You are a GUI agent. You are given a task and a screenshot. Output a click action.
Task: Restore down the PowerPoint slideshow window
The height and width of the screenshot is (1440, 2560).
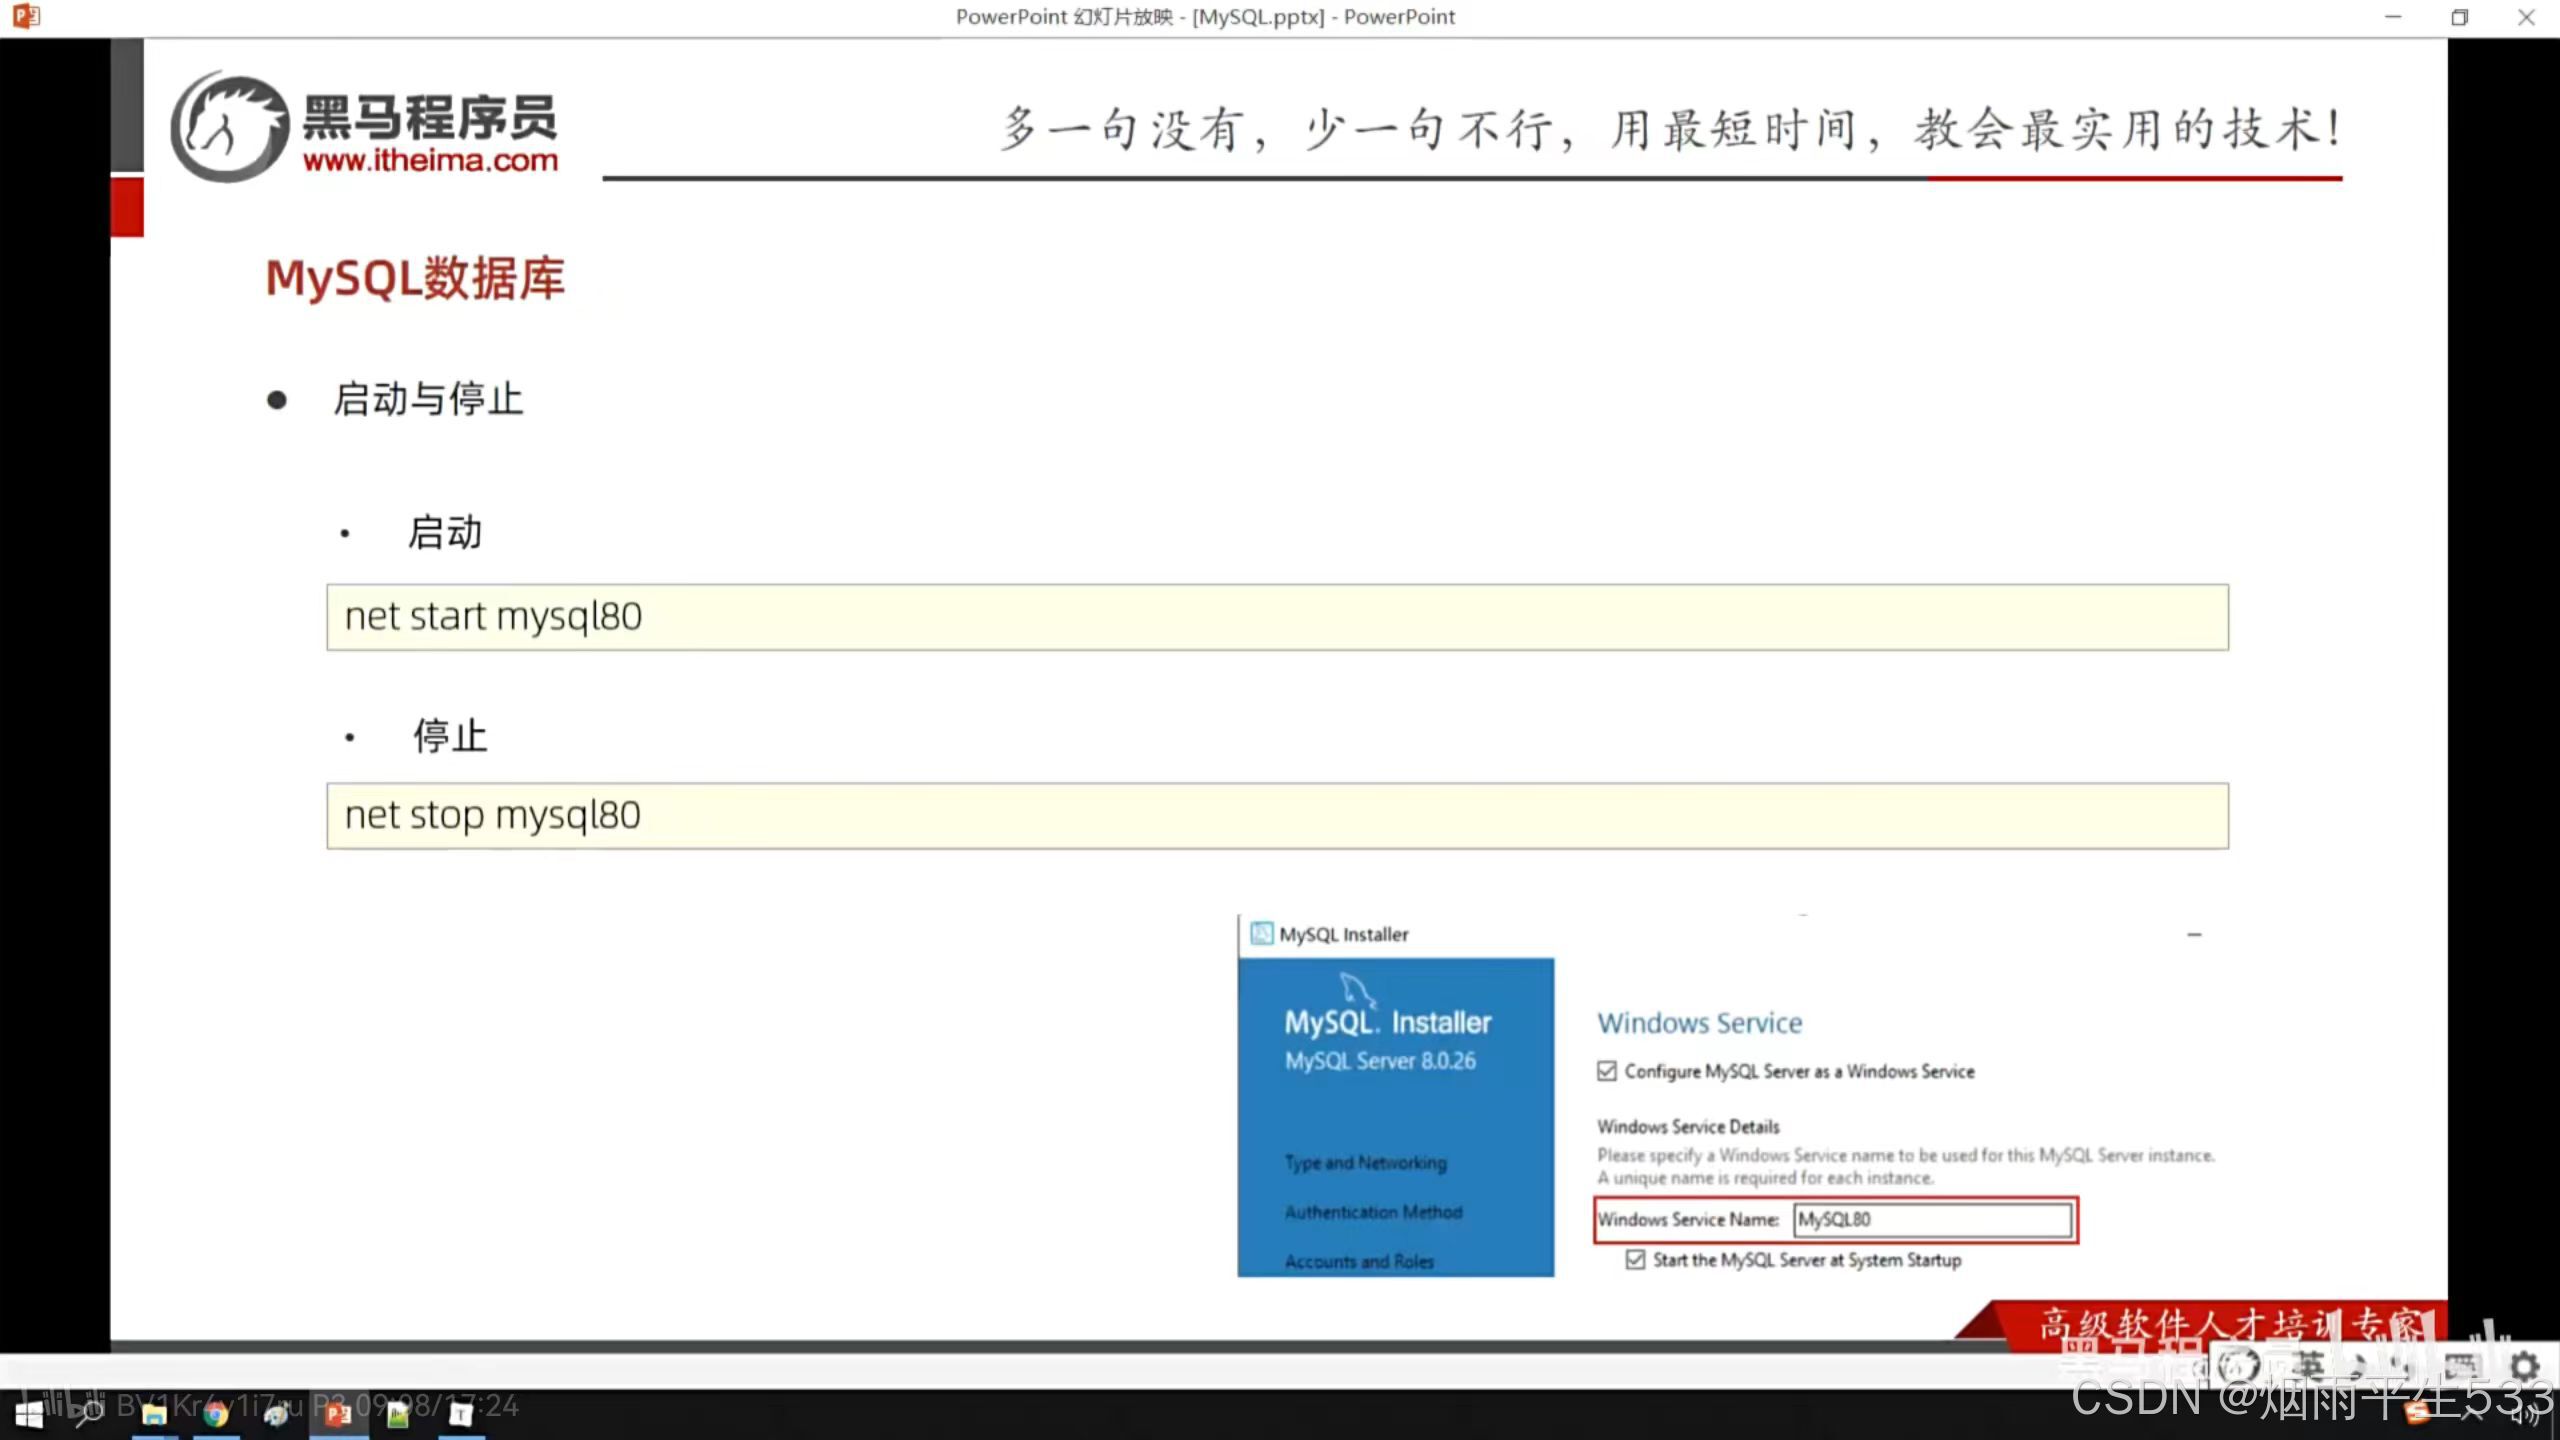tap(2459, 17)
